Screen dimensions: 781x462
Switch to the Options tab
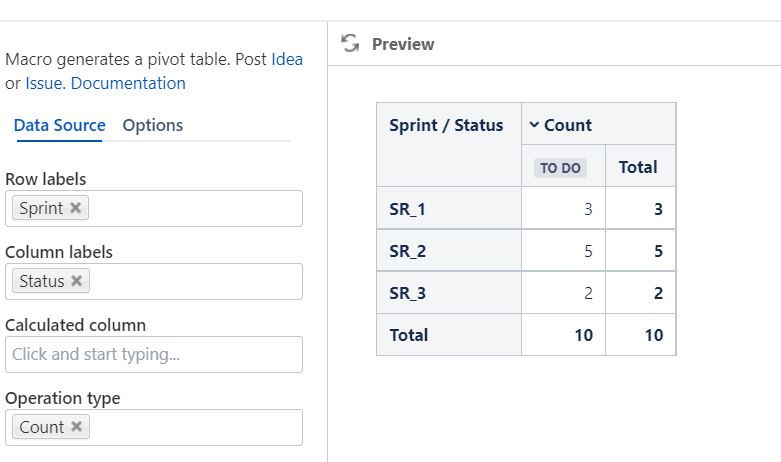point(152,125)
